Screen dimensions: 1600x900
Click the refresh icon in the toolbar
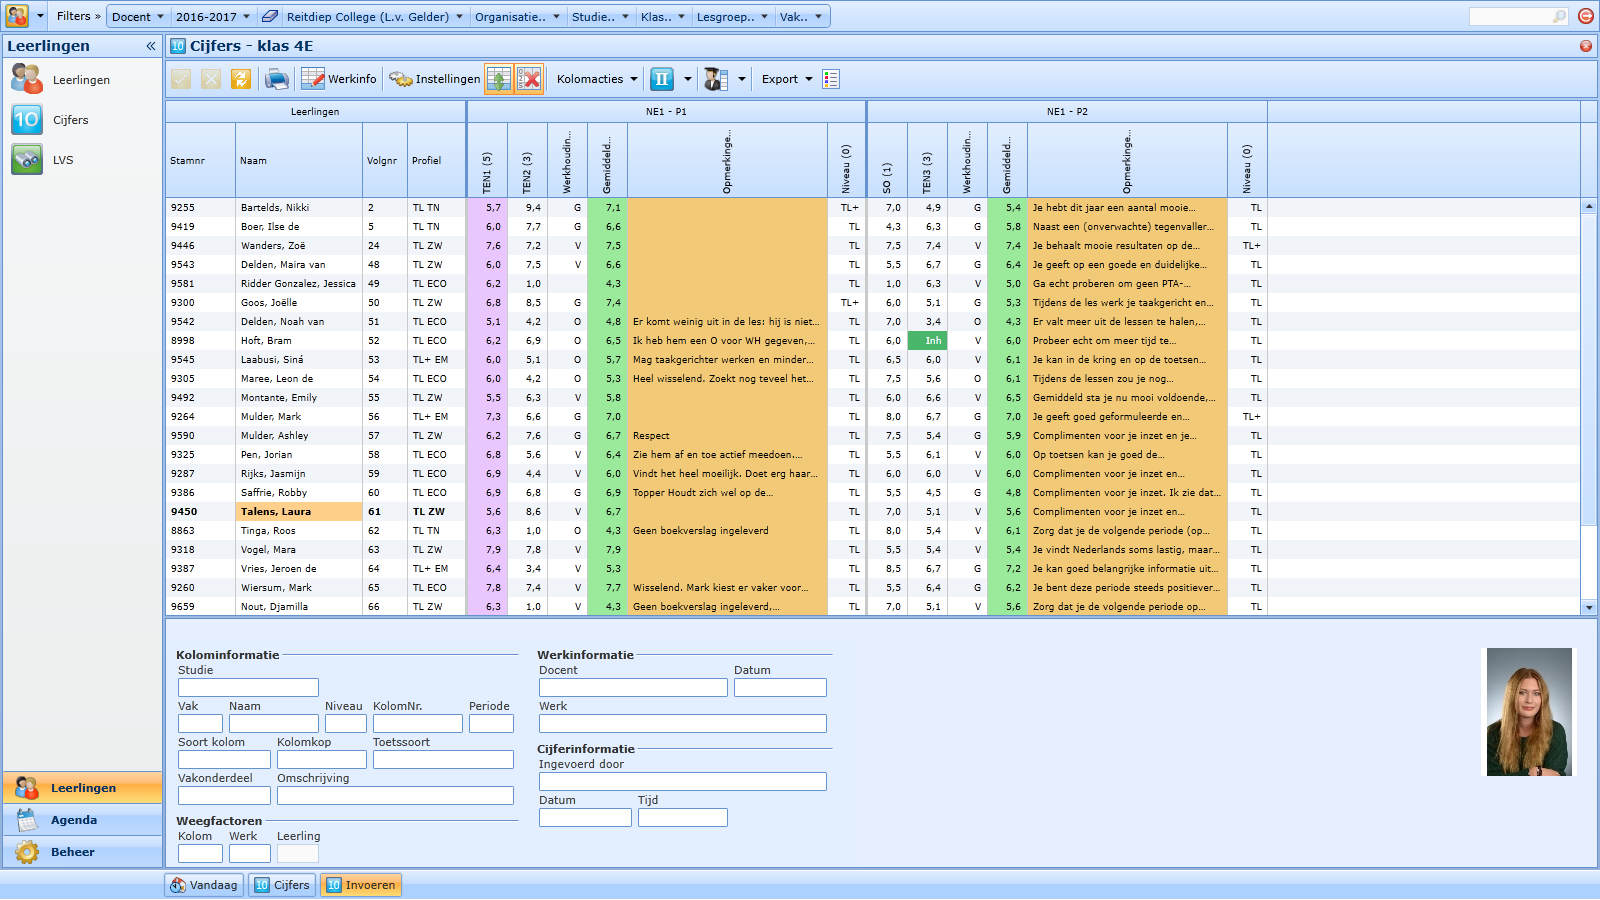coord(241,79)
